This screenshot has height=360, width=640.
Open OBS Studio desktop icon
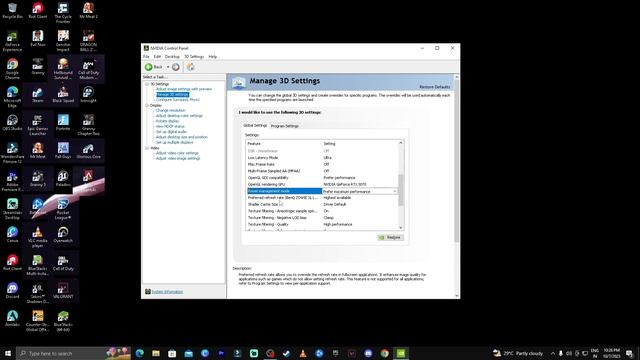(12, 122)
